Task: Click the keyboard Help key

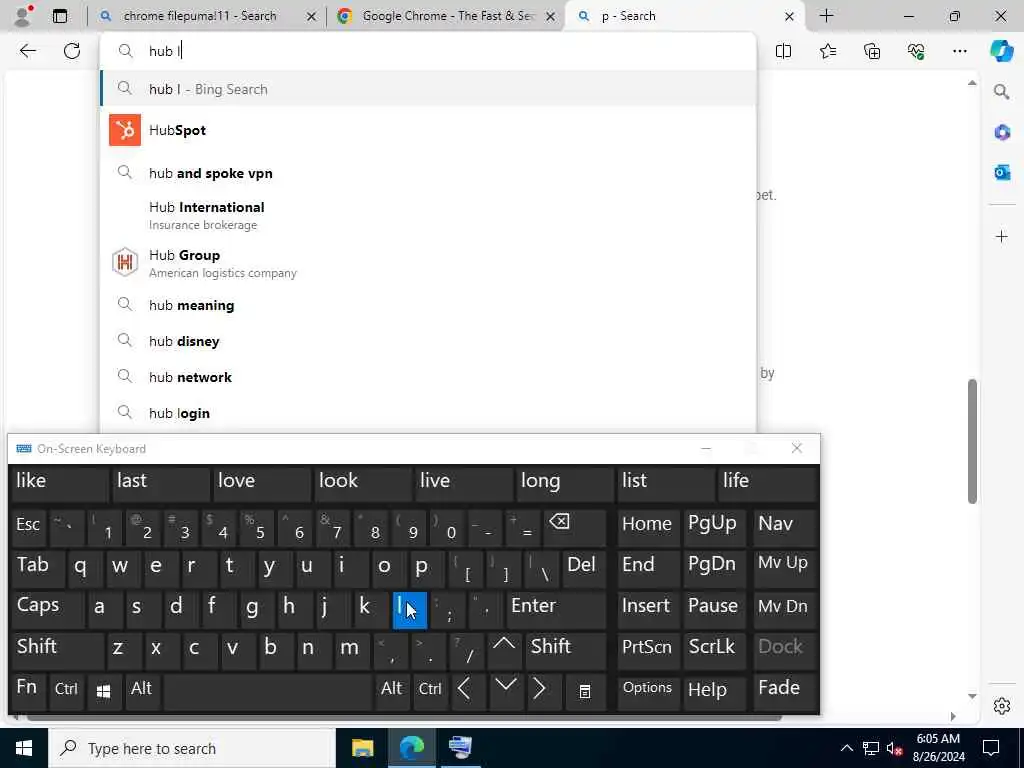Action: pos(713,692)
